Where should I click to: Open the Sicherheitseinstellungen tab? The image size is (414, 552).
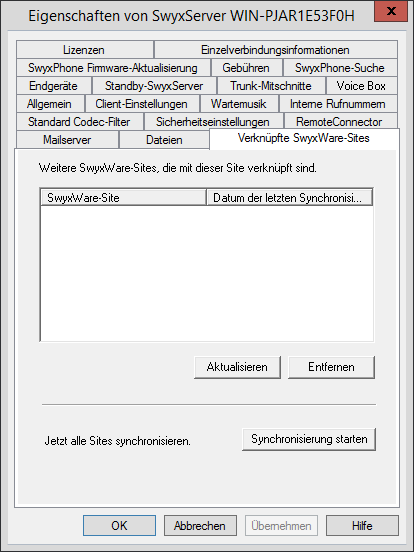[213, 121]
